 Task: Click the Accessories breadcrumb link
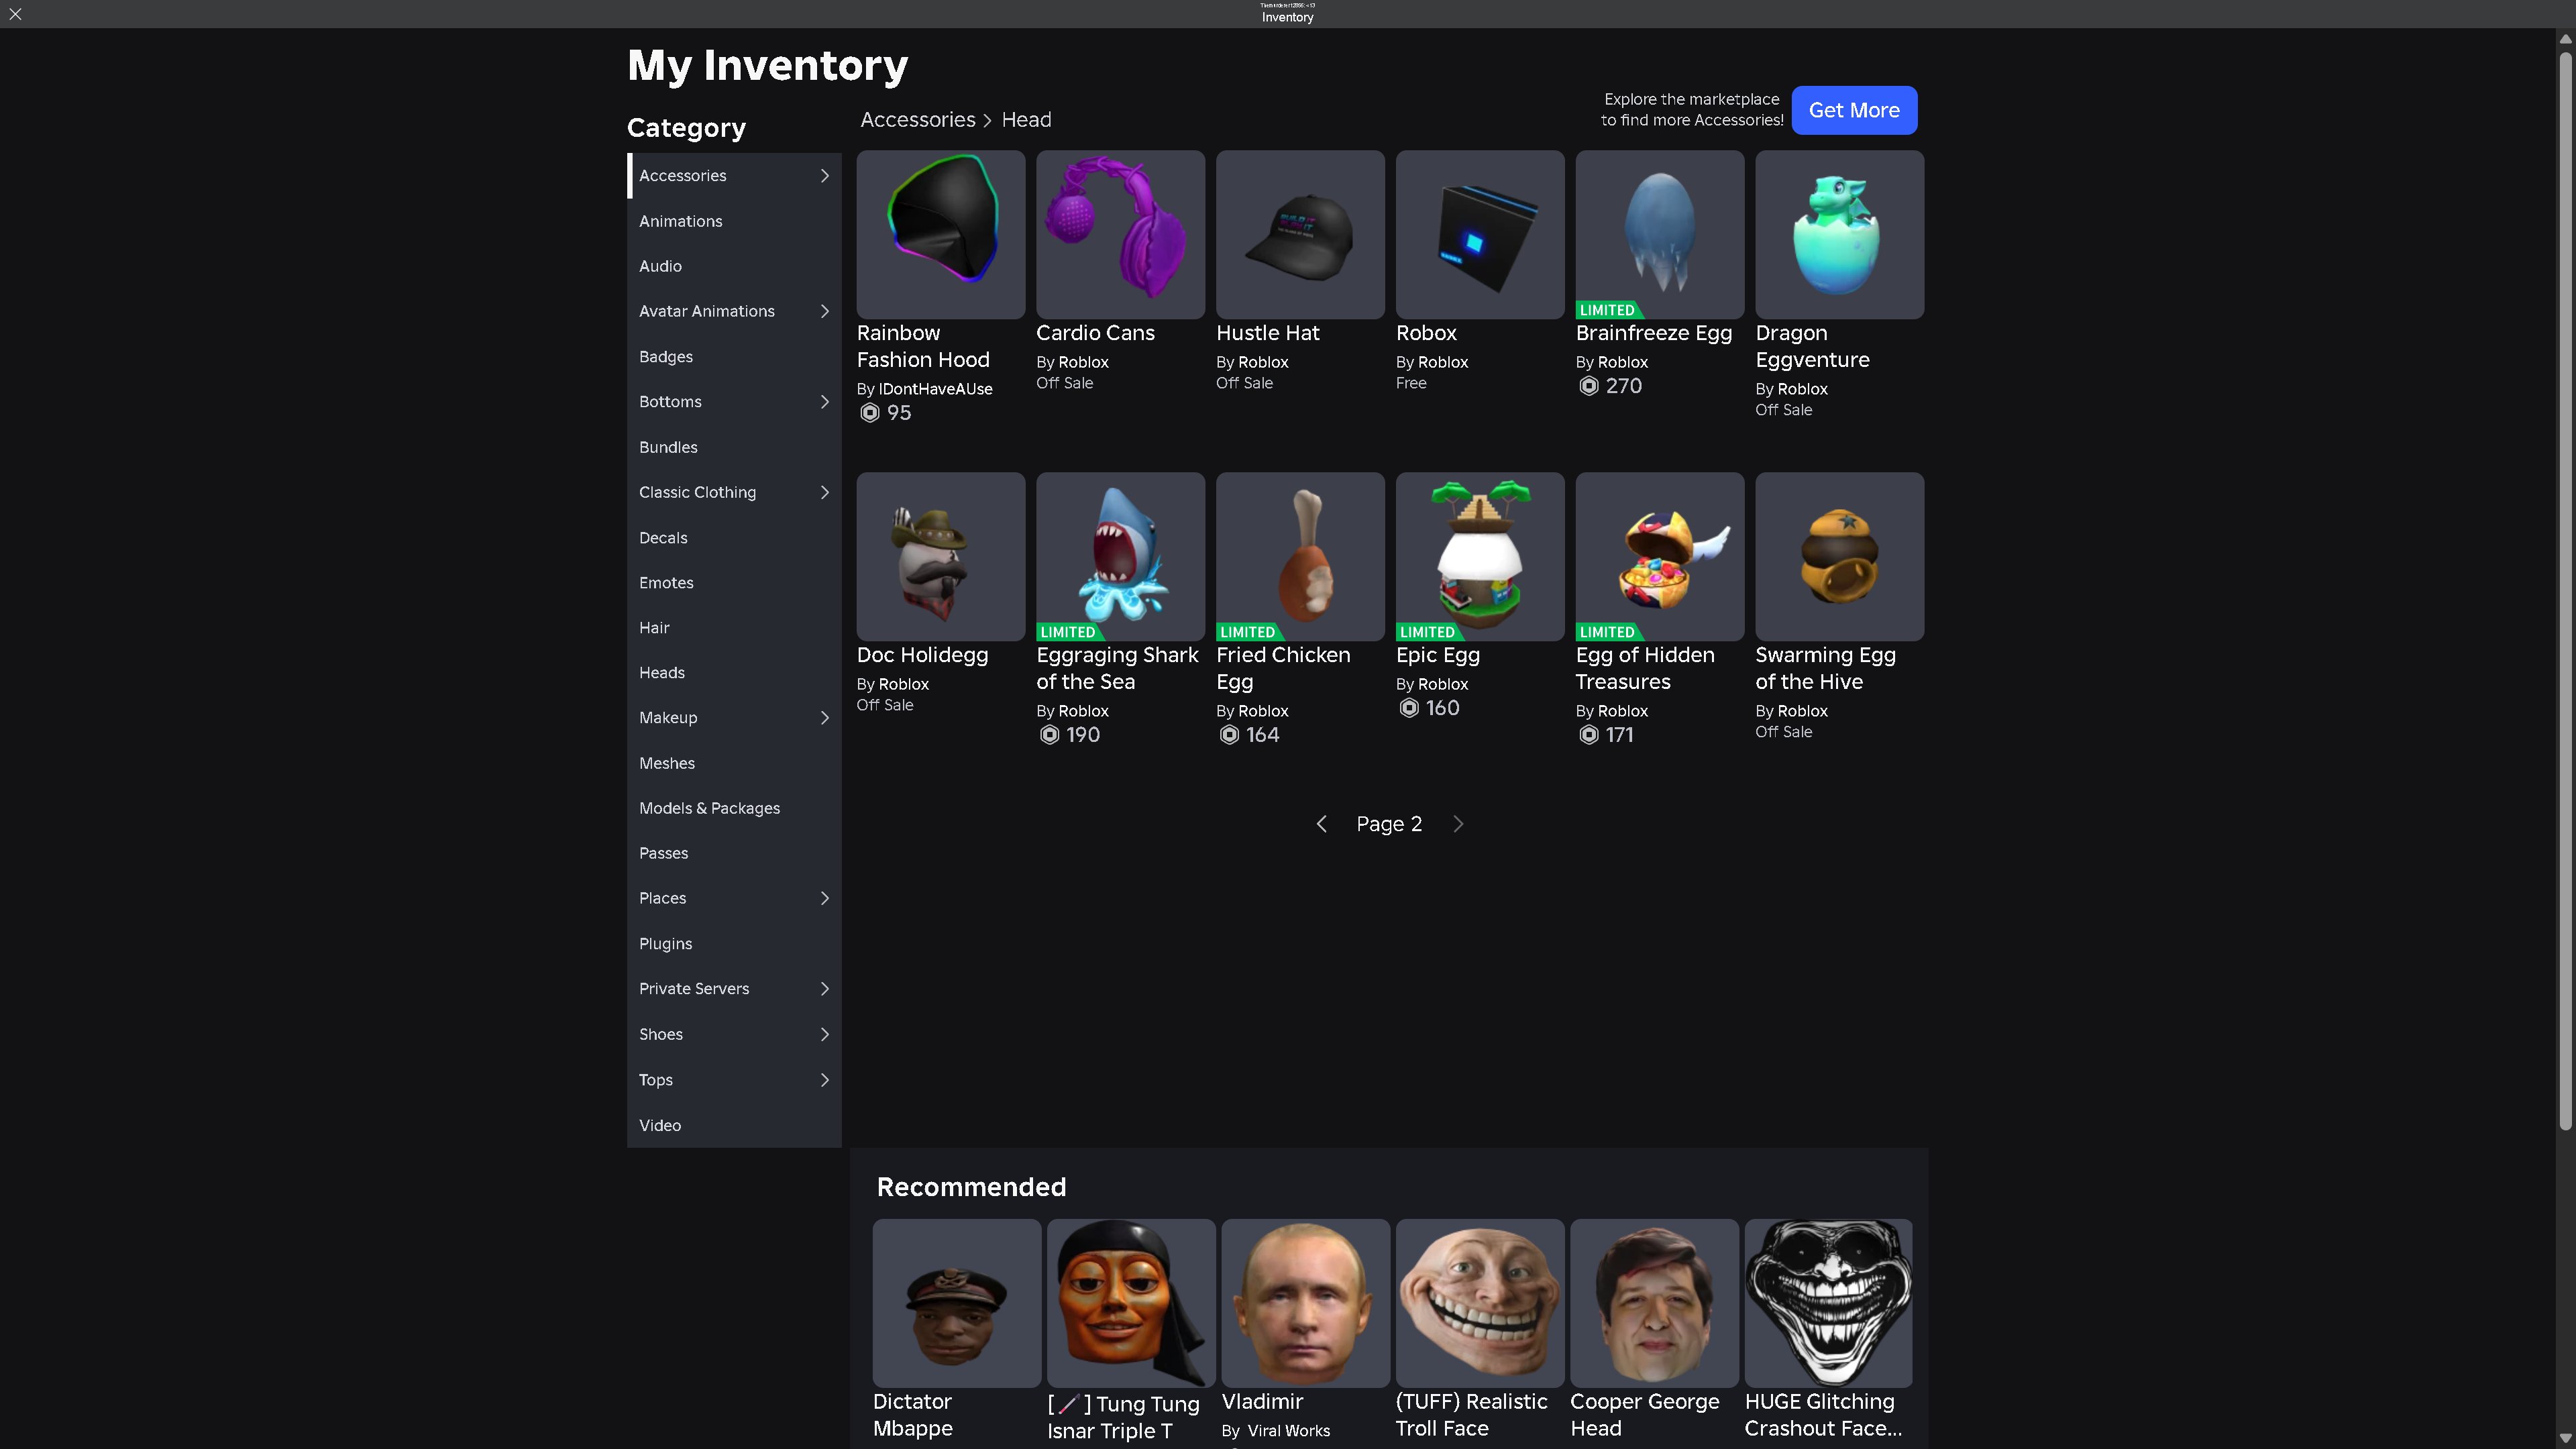pyautogui.click(x=917, y=120)
